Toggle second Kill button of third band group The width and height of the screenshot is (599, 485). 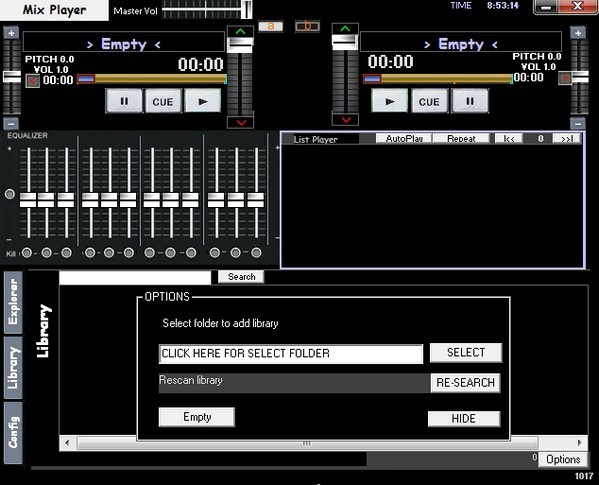(170, 252)
